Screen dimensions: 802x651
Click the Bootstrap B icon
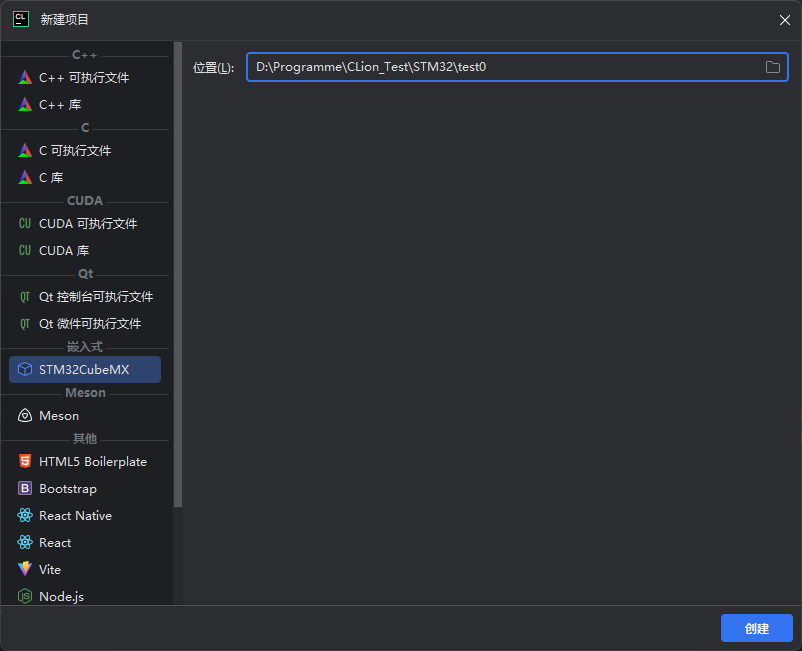click(x=25, y=488)
